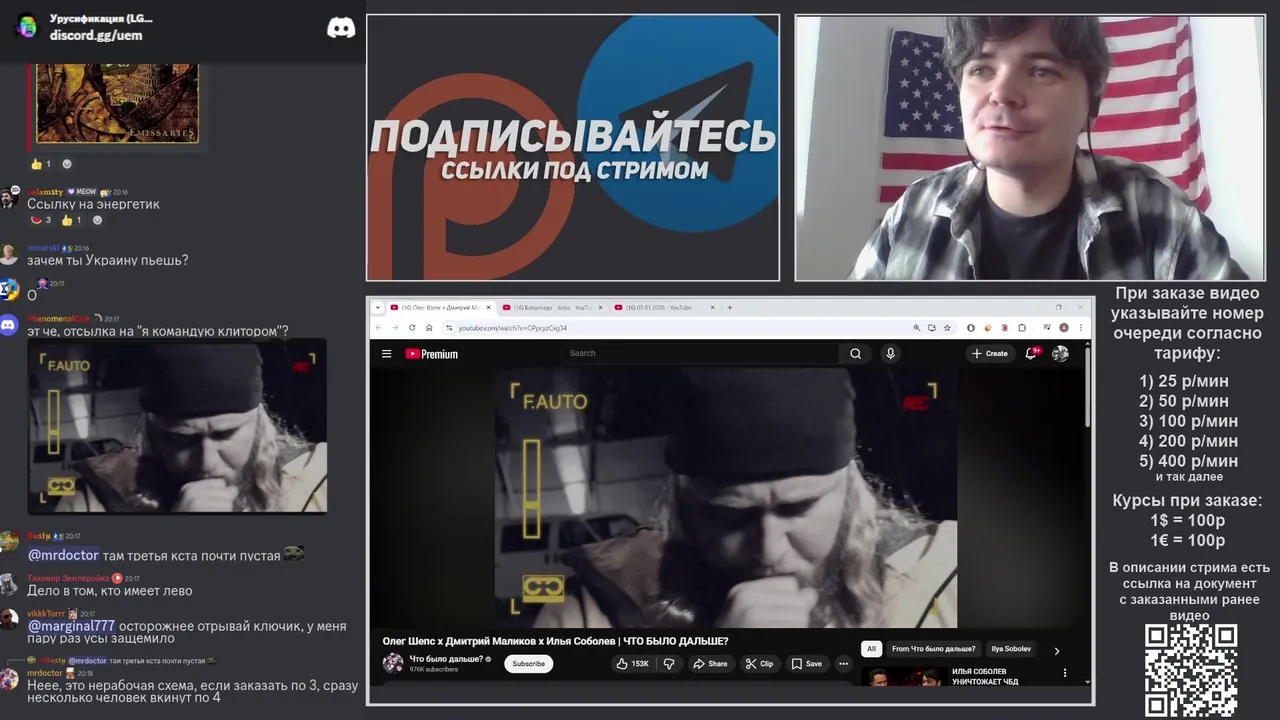Toggle thumbs-up reaction under Ссылку на энергетик
This screenshot has height=720, width=1280.
(x=73, y=220)
